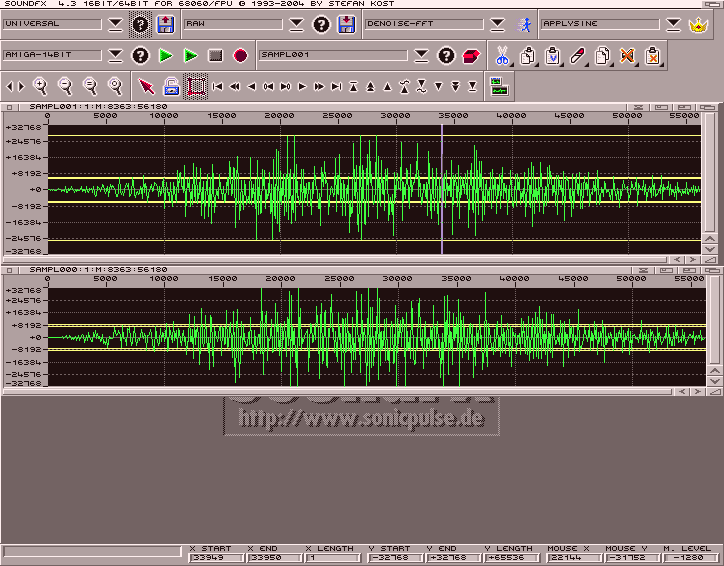Click the SAMPL001 window vertical scrollbar
The height and width of the screenshot is (566, 724).
pos(710,172)
